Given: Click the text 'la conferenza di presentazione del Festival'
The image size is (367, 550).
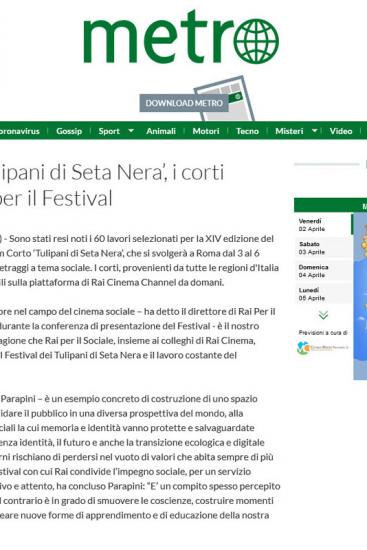Looking at the screenshot, I should (x=121, y=326).
